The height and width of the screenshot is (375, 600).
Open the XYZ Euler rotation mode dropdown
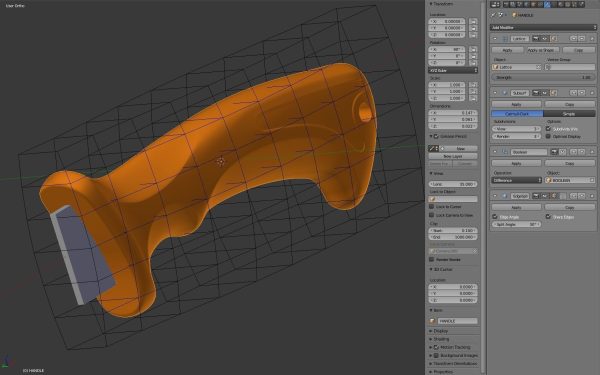[x=453, y=70]
